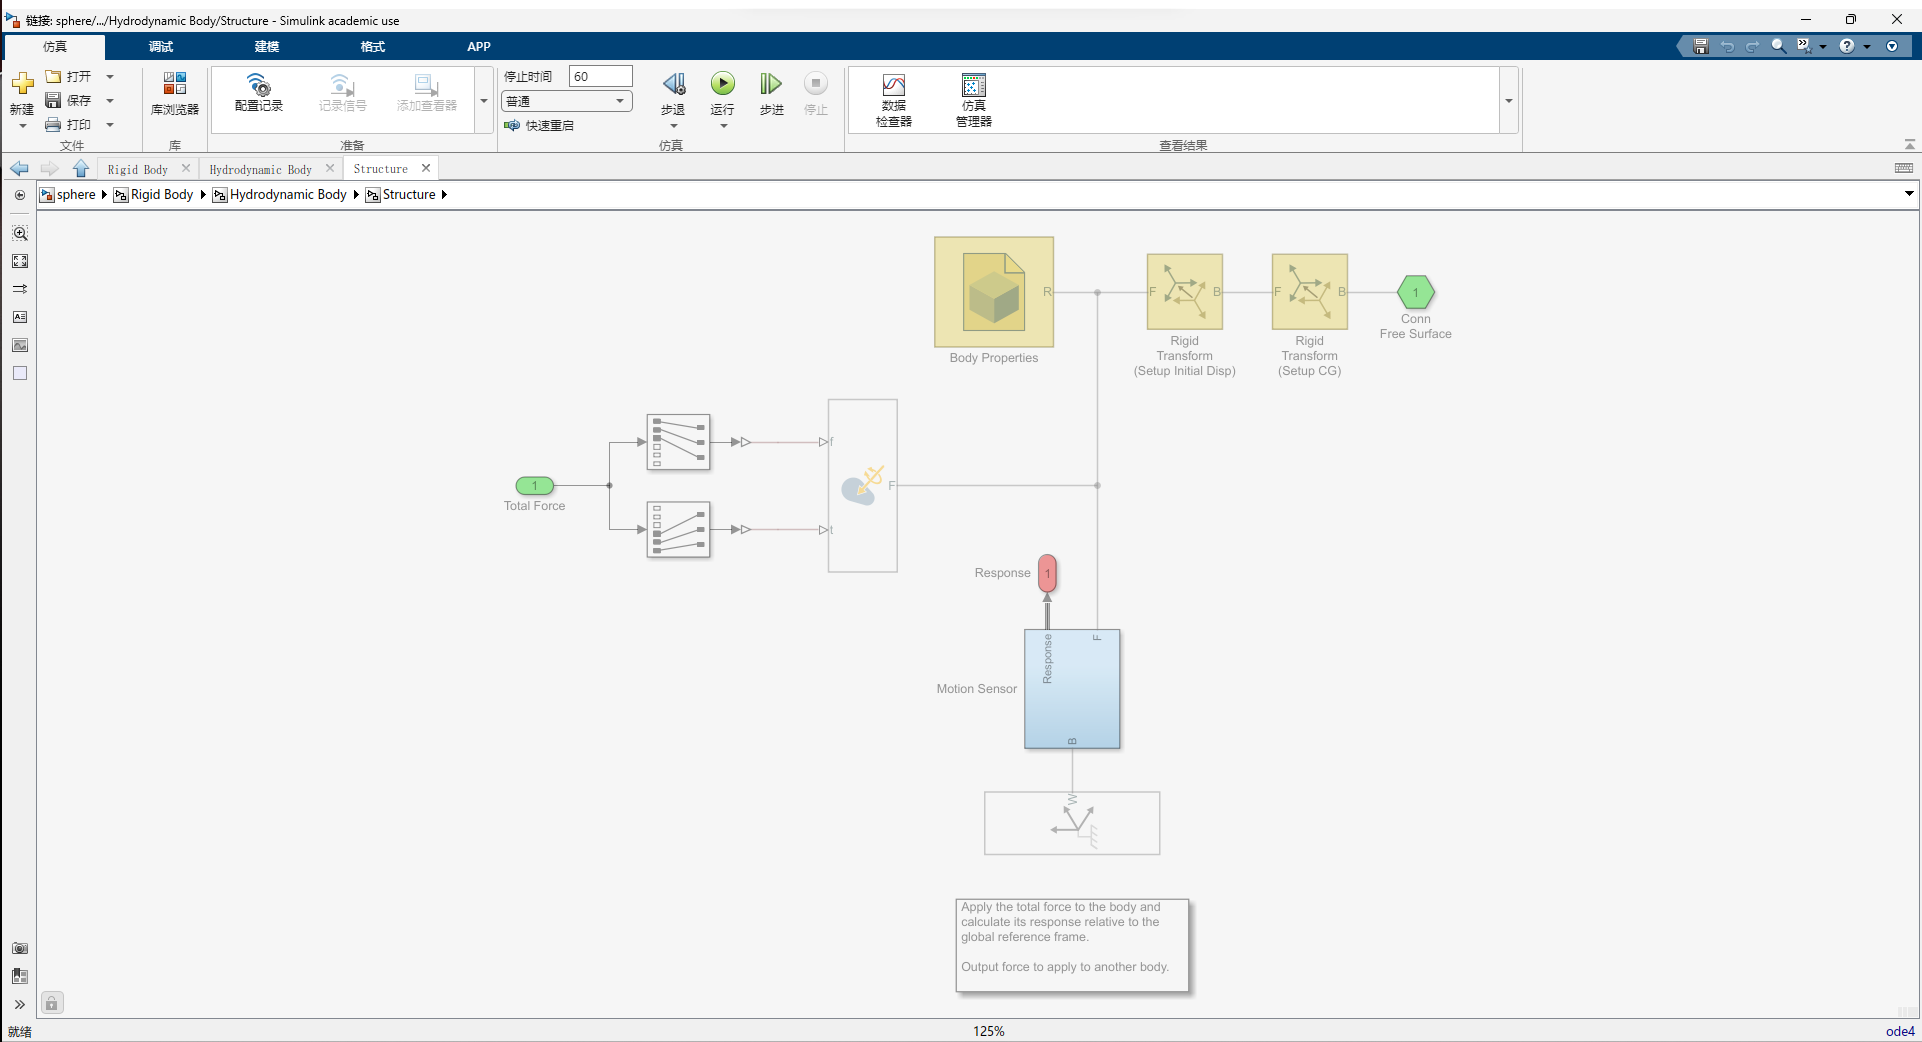The height and width of the screenshot is (1042, 1922).
Task: Open the simulation mode dropdown showing 普通
Action: pyautogui.click(x=566, y=101)
